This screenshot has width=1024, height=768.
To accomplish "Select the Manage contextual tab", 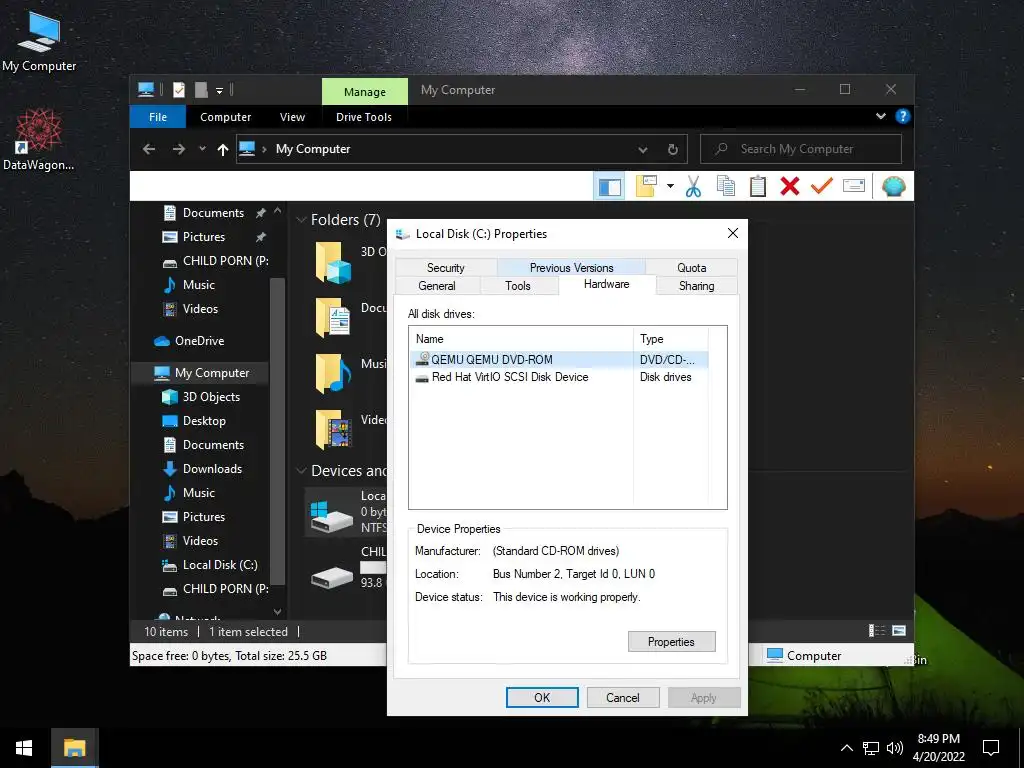I will point(364,92).
